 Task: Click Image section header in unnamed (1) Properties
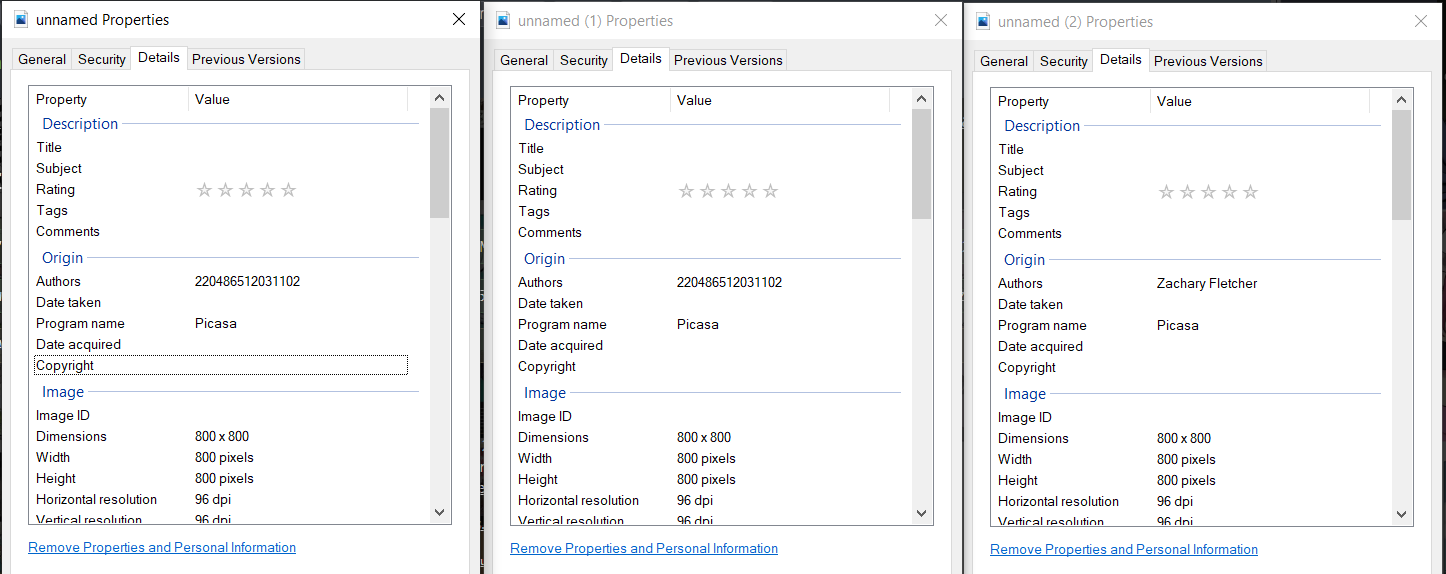[x=545, y=393]
